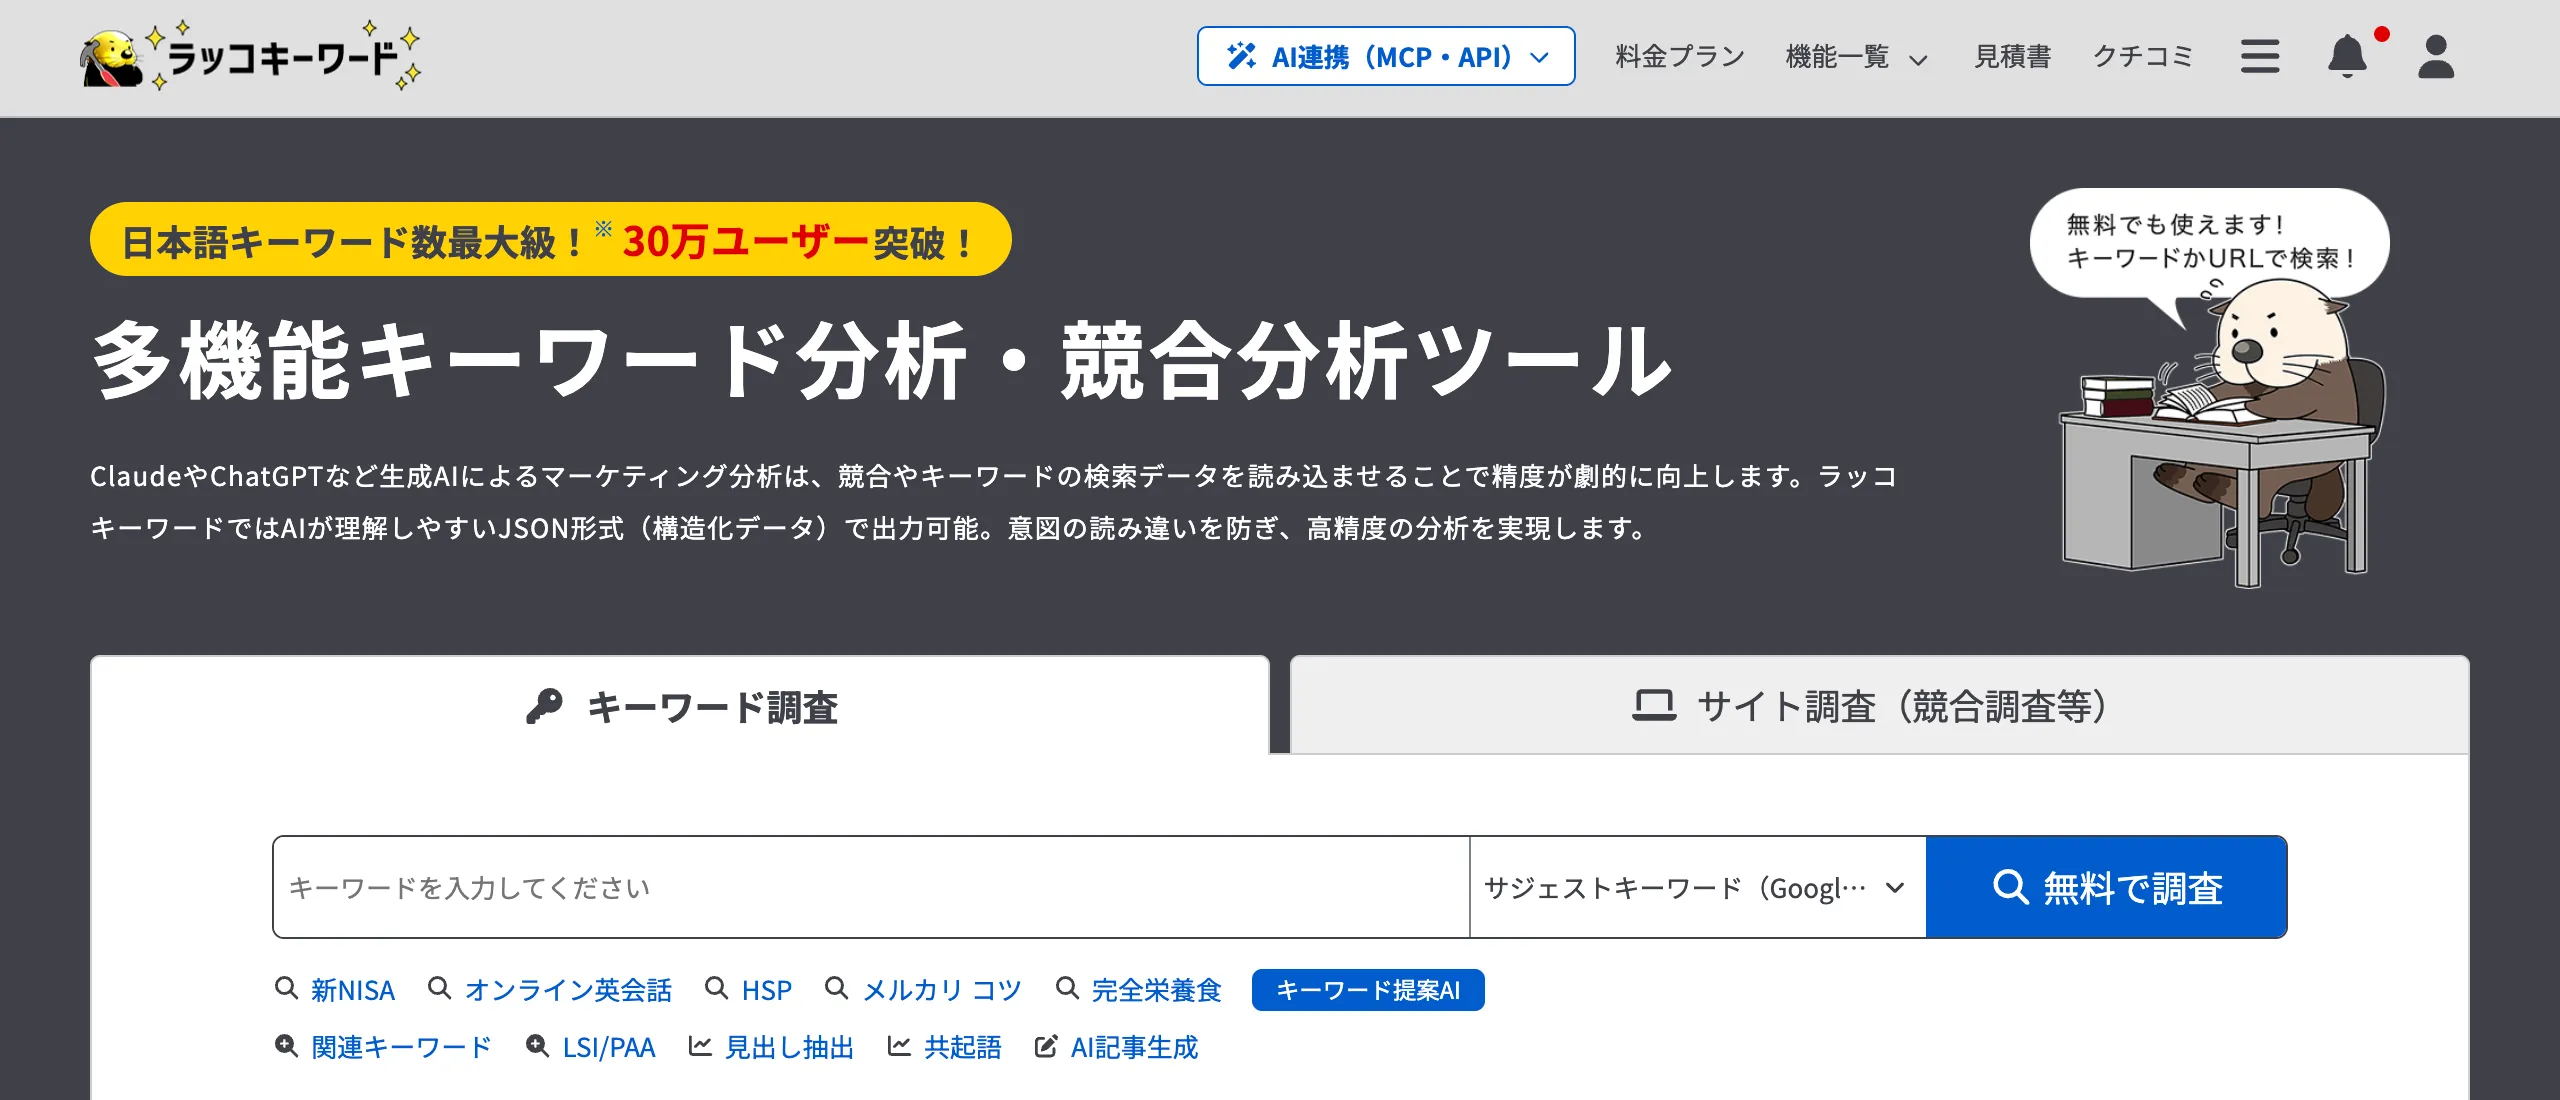
Task: Switch to the キーワード調査 tab
Action: pos(680,706)
